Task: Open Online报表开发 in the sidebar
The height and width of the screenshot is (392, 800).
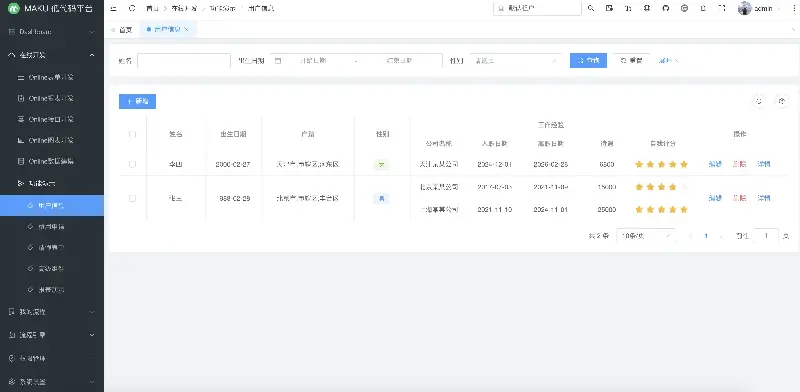Action: [x=52, y=98]
